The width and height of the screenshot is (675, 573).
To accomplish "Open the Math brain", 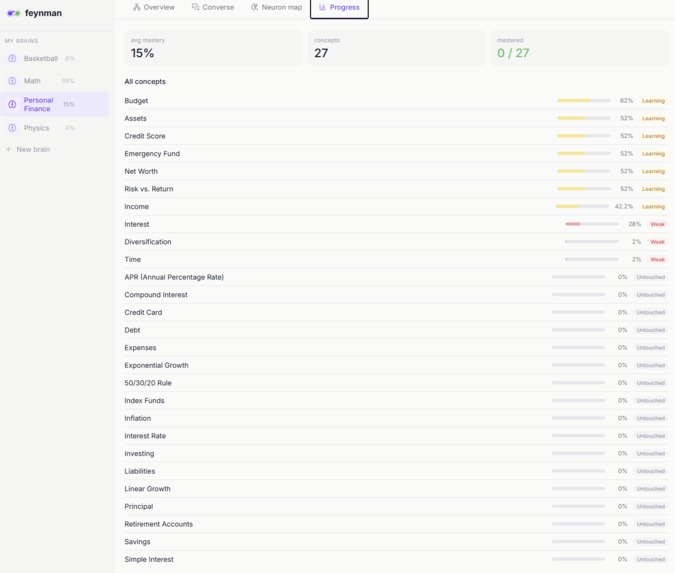I will point(55,81).
